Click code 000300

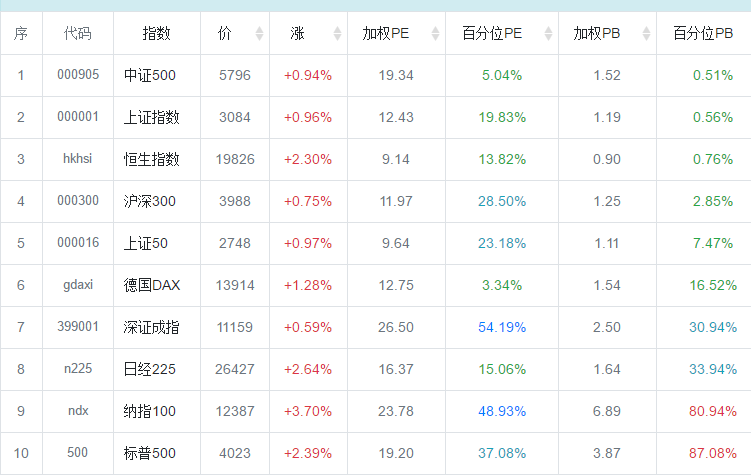78,201
